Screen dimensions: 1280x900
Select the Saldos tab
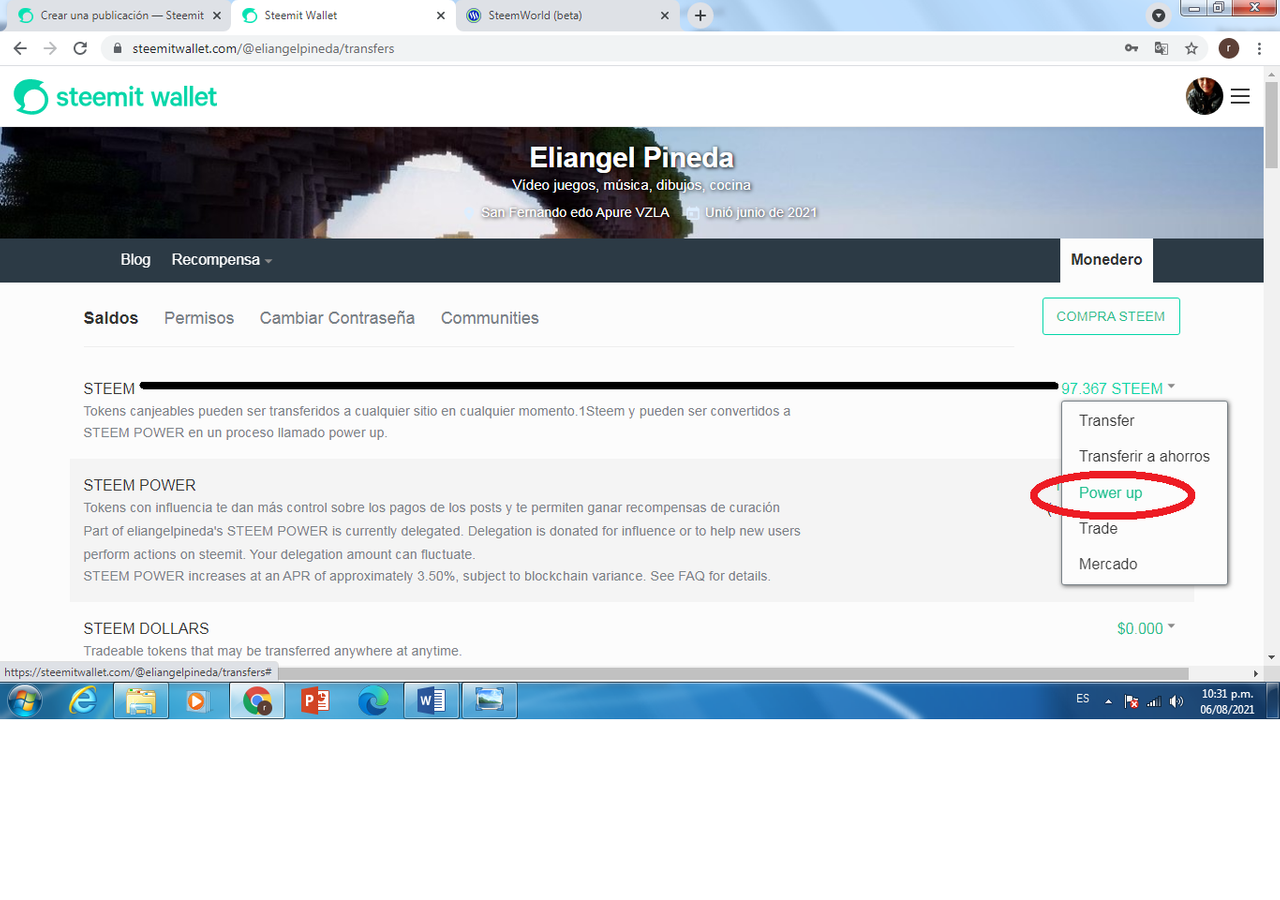click(111, 318)
